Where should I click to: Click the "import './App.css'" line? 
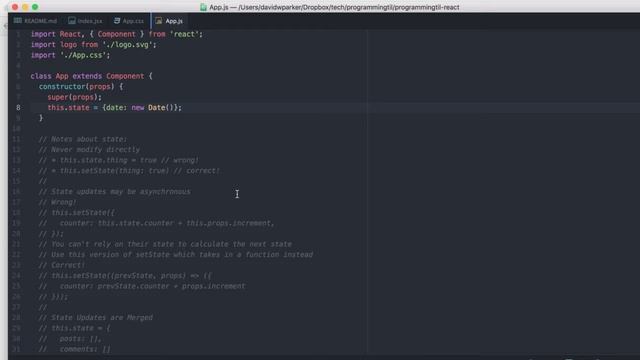(x=70, y=55)
